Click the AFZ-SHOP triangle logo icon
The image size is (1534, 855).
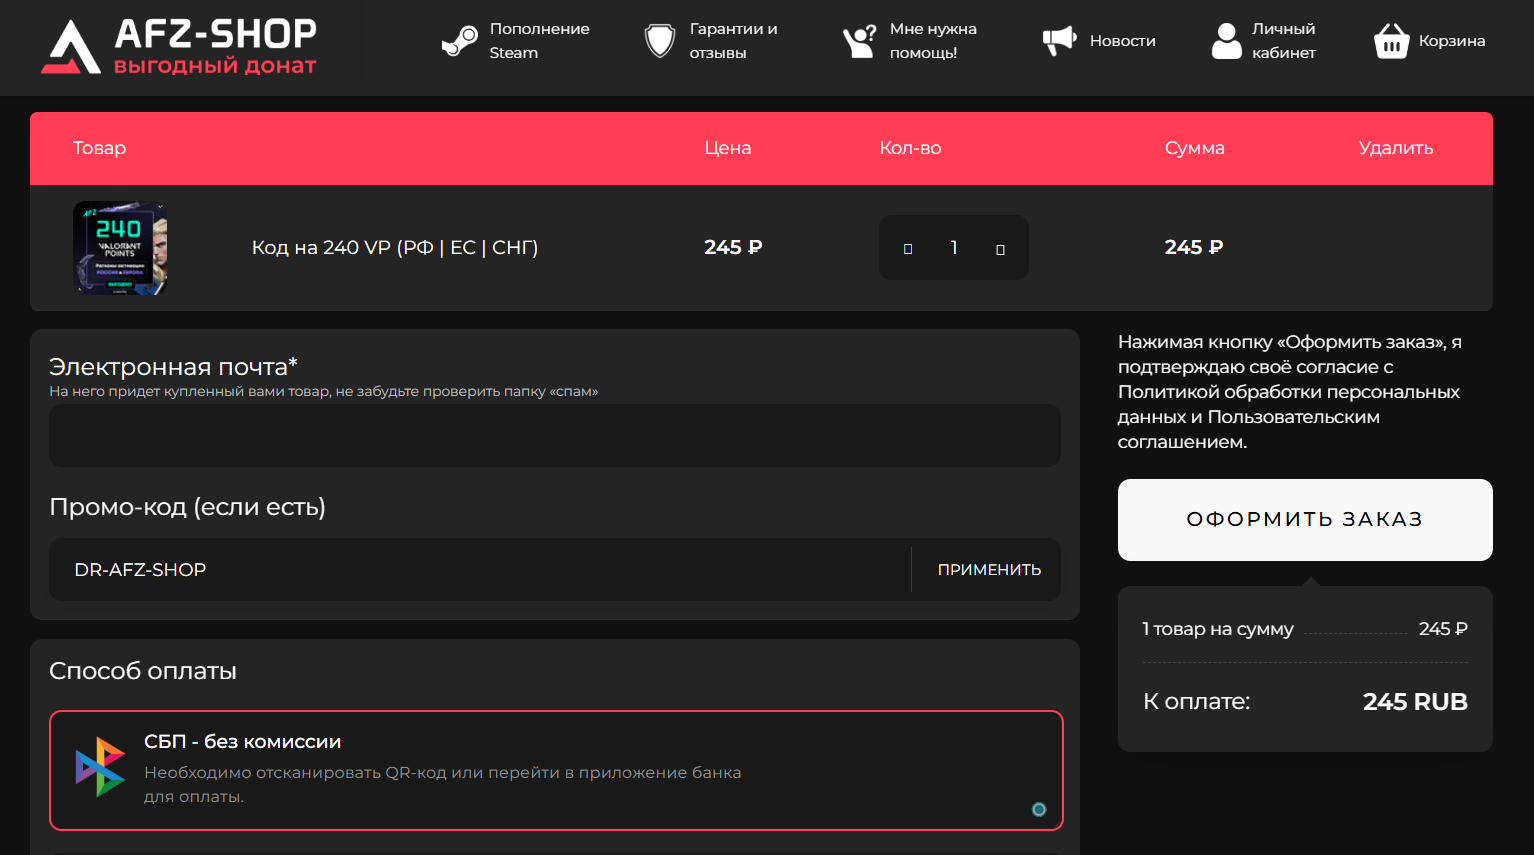tap(71, 47)
